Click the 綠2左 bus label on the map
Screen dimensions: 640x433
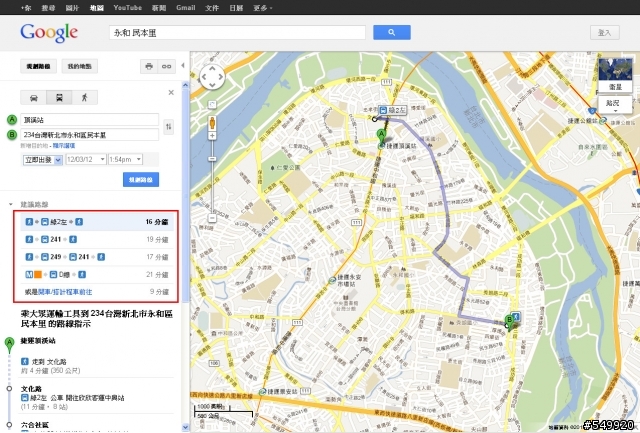click(x=393, y=111)
